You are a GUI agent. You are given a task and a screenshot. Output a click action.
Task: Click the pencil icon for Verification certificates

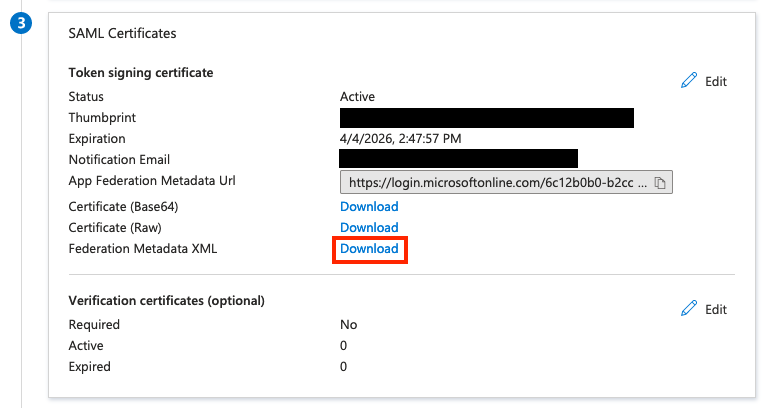pos(689,308)
